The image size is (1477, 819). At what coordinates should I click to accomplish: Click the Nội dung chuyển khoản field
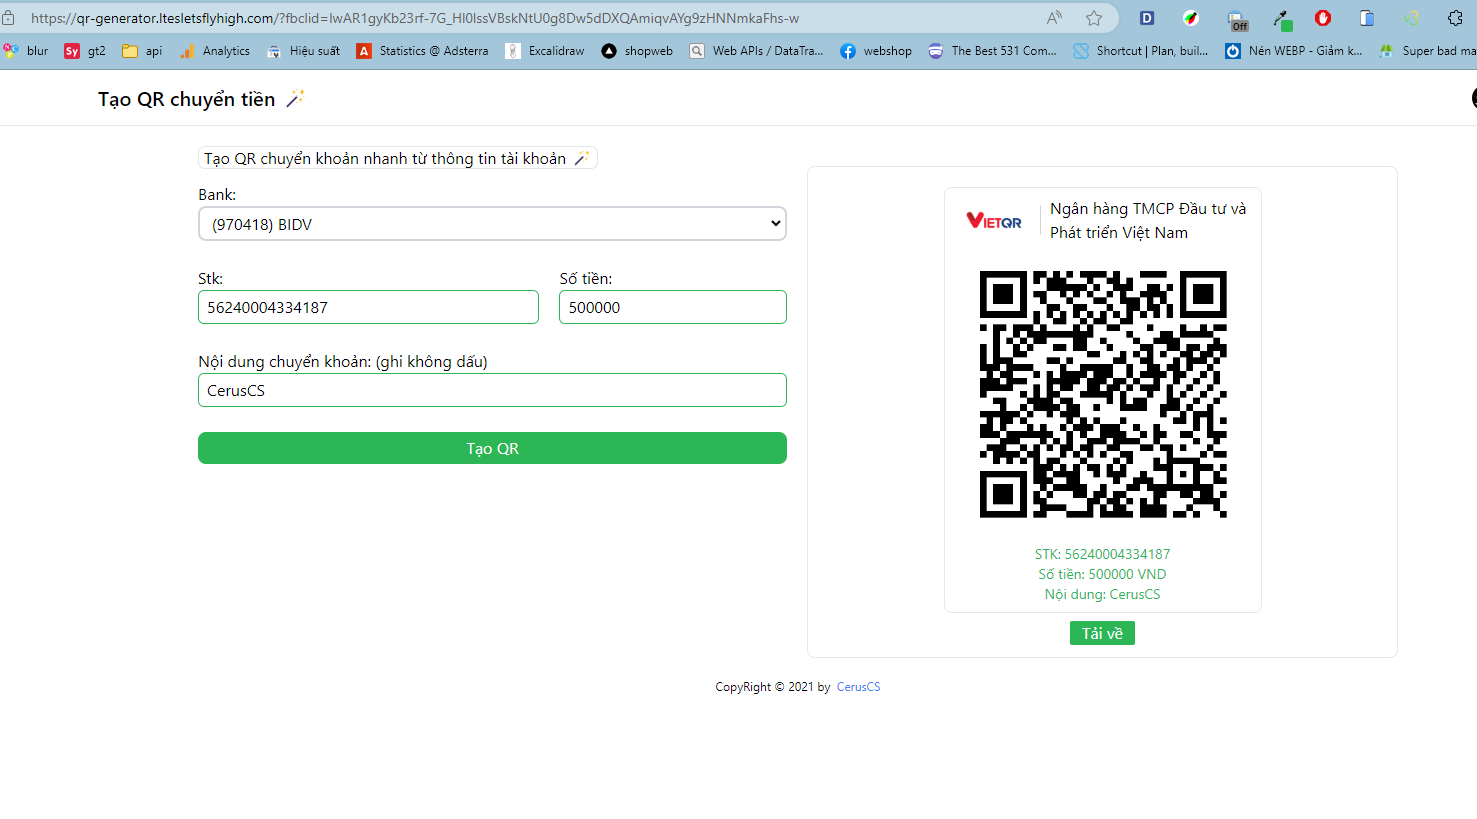click(492, 390)
